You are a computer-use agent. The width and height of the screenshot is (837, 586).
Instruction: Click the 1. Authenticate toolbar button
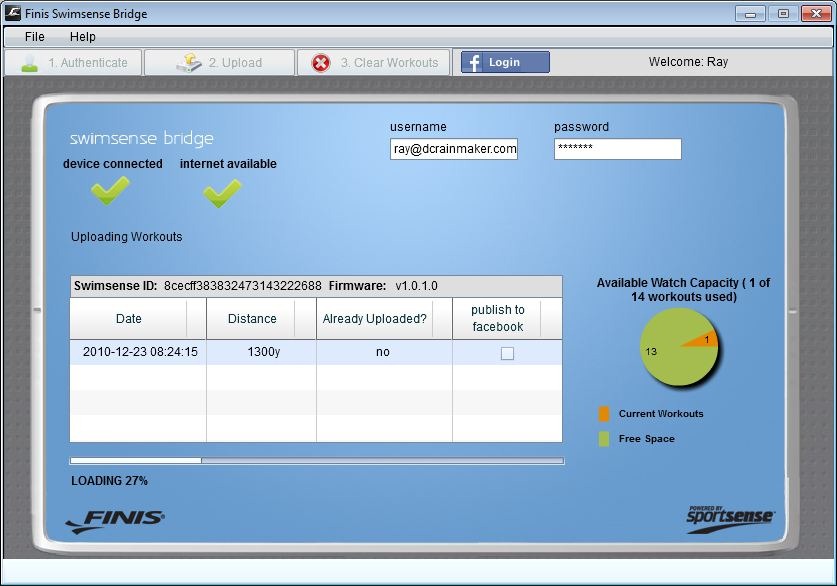(73, 62)
